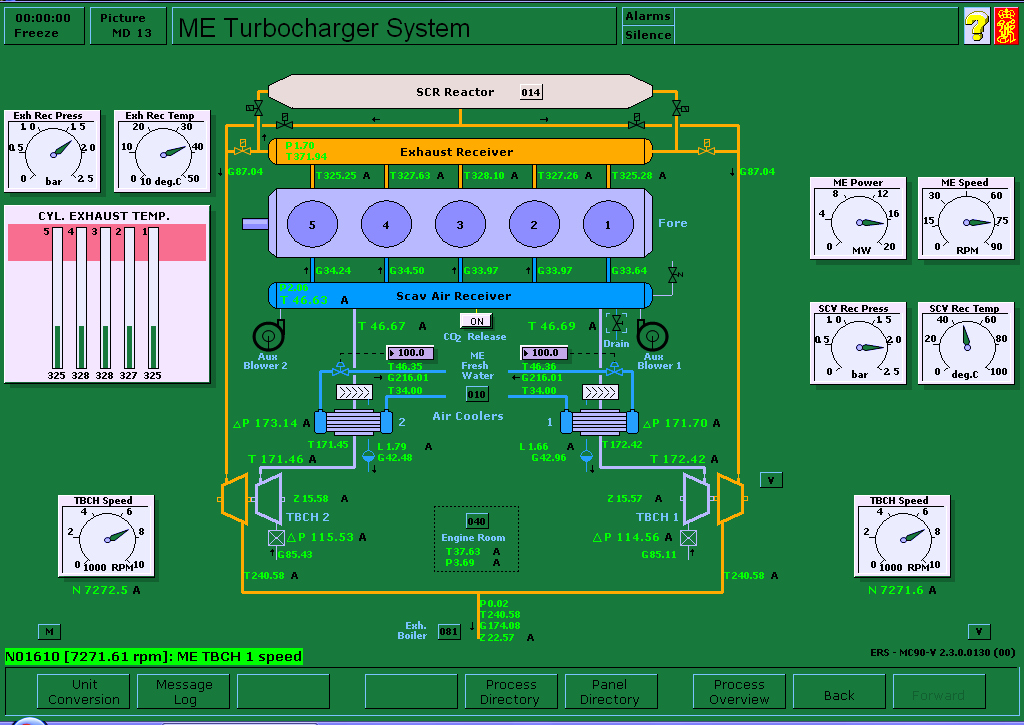
Task: Click the Aux Blower 1 fan icon
Action: pyautogui.click(x=653, y=335)
